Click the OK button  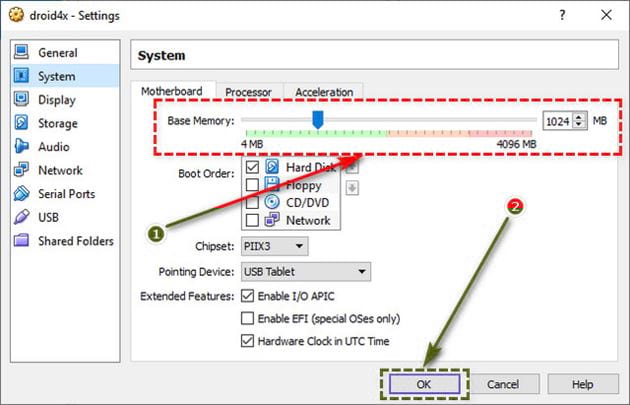point(424,384)
